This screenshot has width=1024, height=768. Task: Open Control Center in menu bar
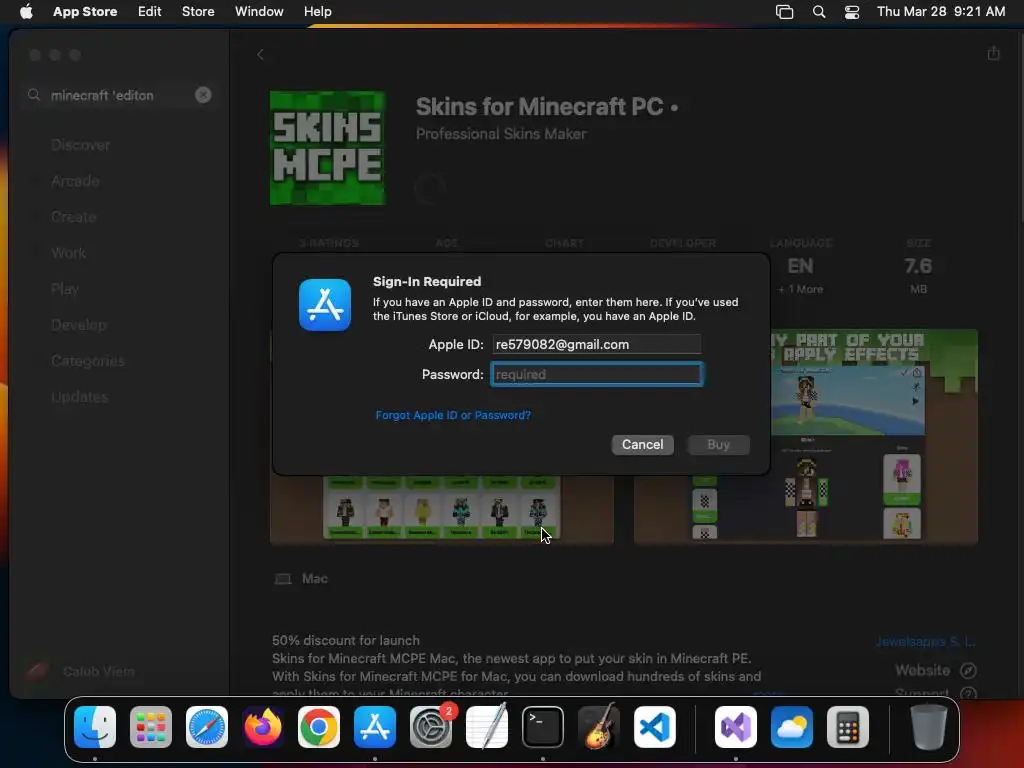point(852,12)
